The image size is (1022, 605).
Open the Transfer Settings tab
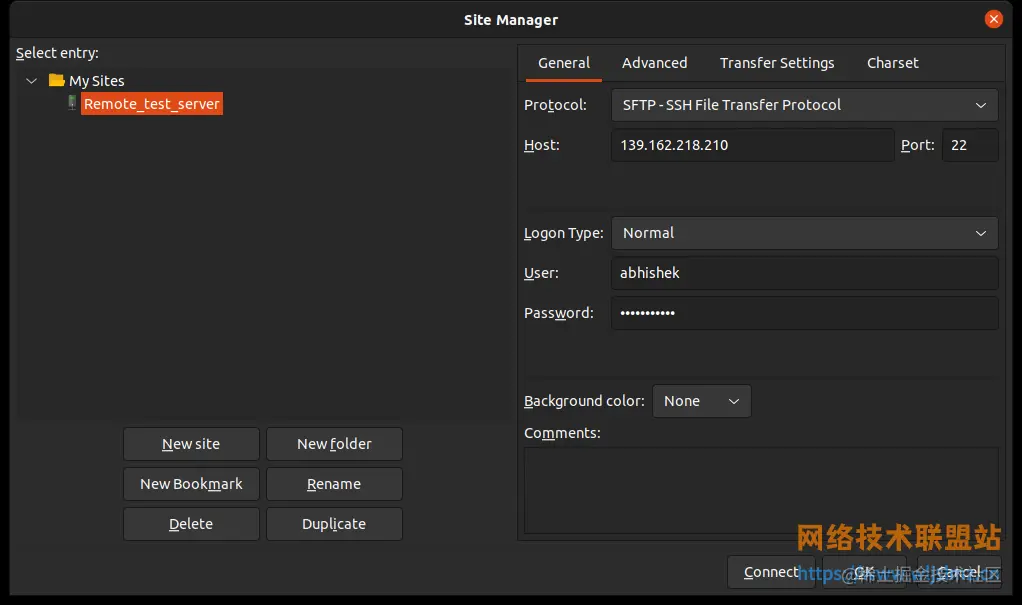pos(777,63)
